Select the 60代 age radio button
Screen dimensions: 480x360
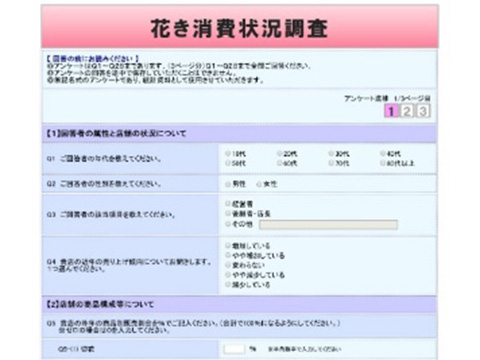tap(280, 163)
